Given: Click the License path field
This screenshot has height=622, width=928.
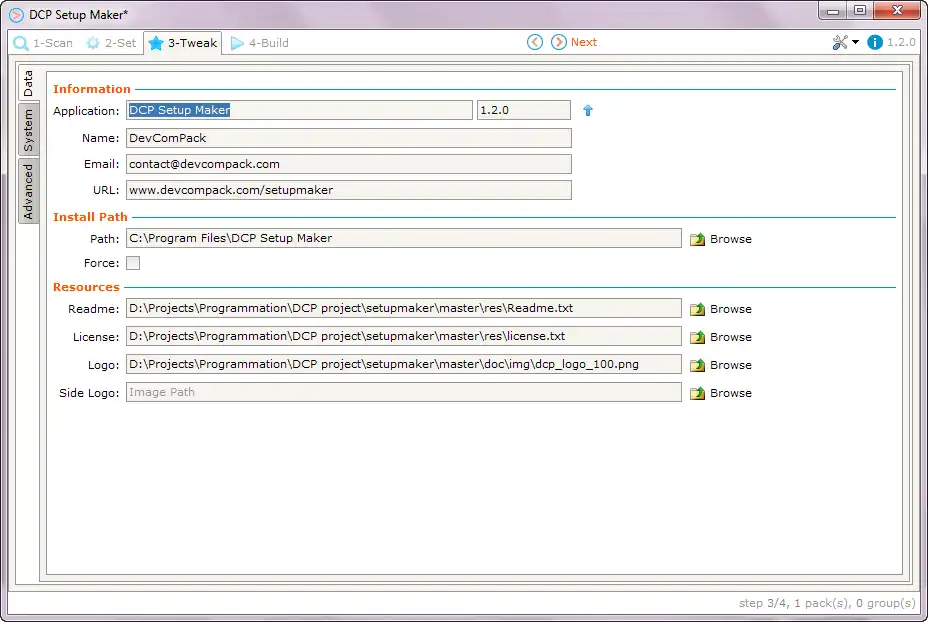Looking at the screenshot, I should click(x=404, y=336).
